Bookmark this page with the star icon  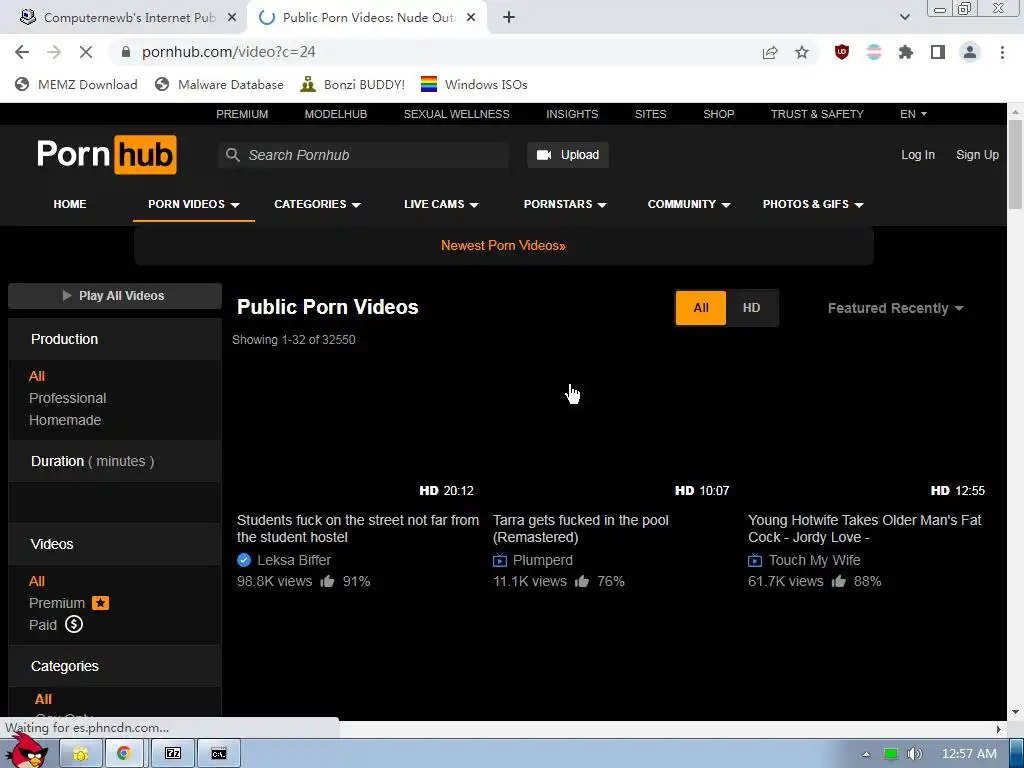point(802,52)
